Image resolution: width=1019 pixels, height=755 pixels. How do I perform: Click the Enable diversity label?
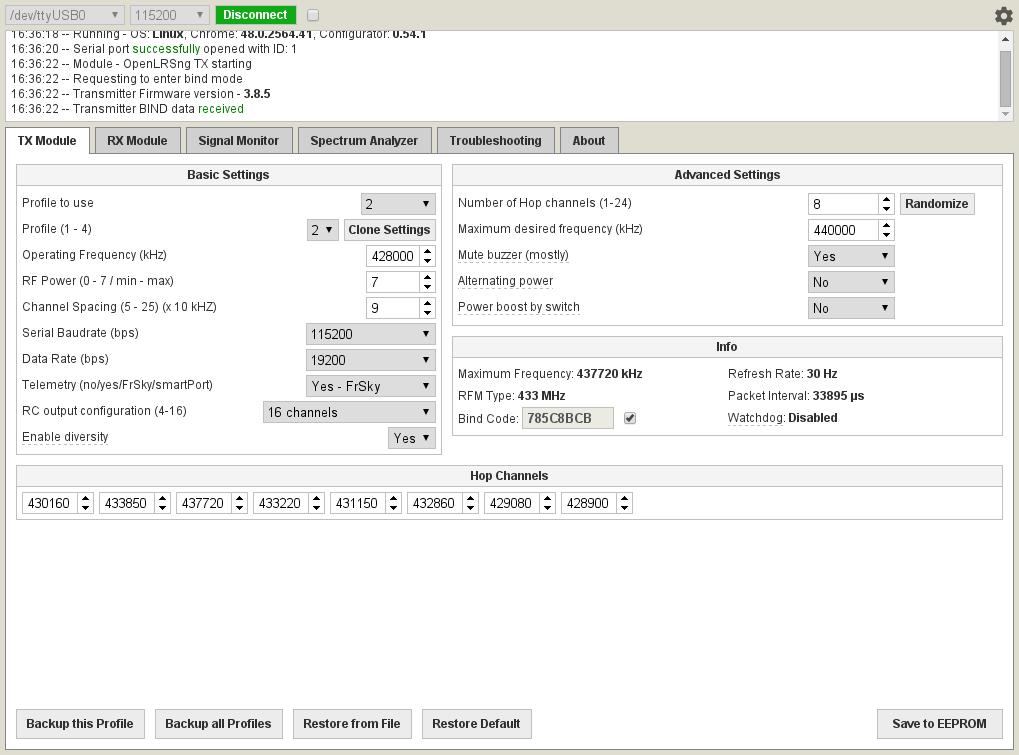click(65, 437)
